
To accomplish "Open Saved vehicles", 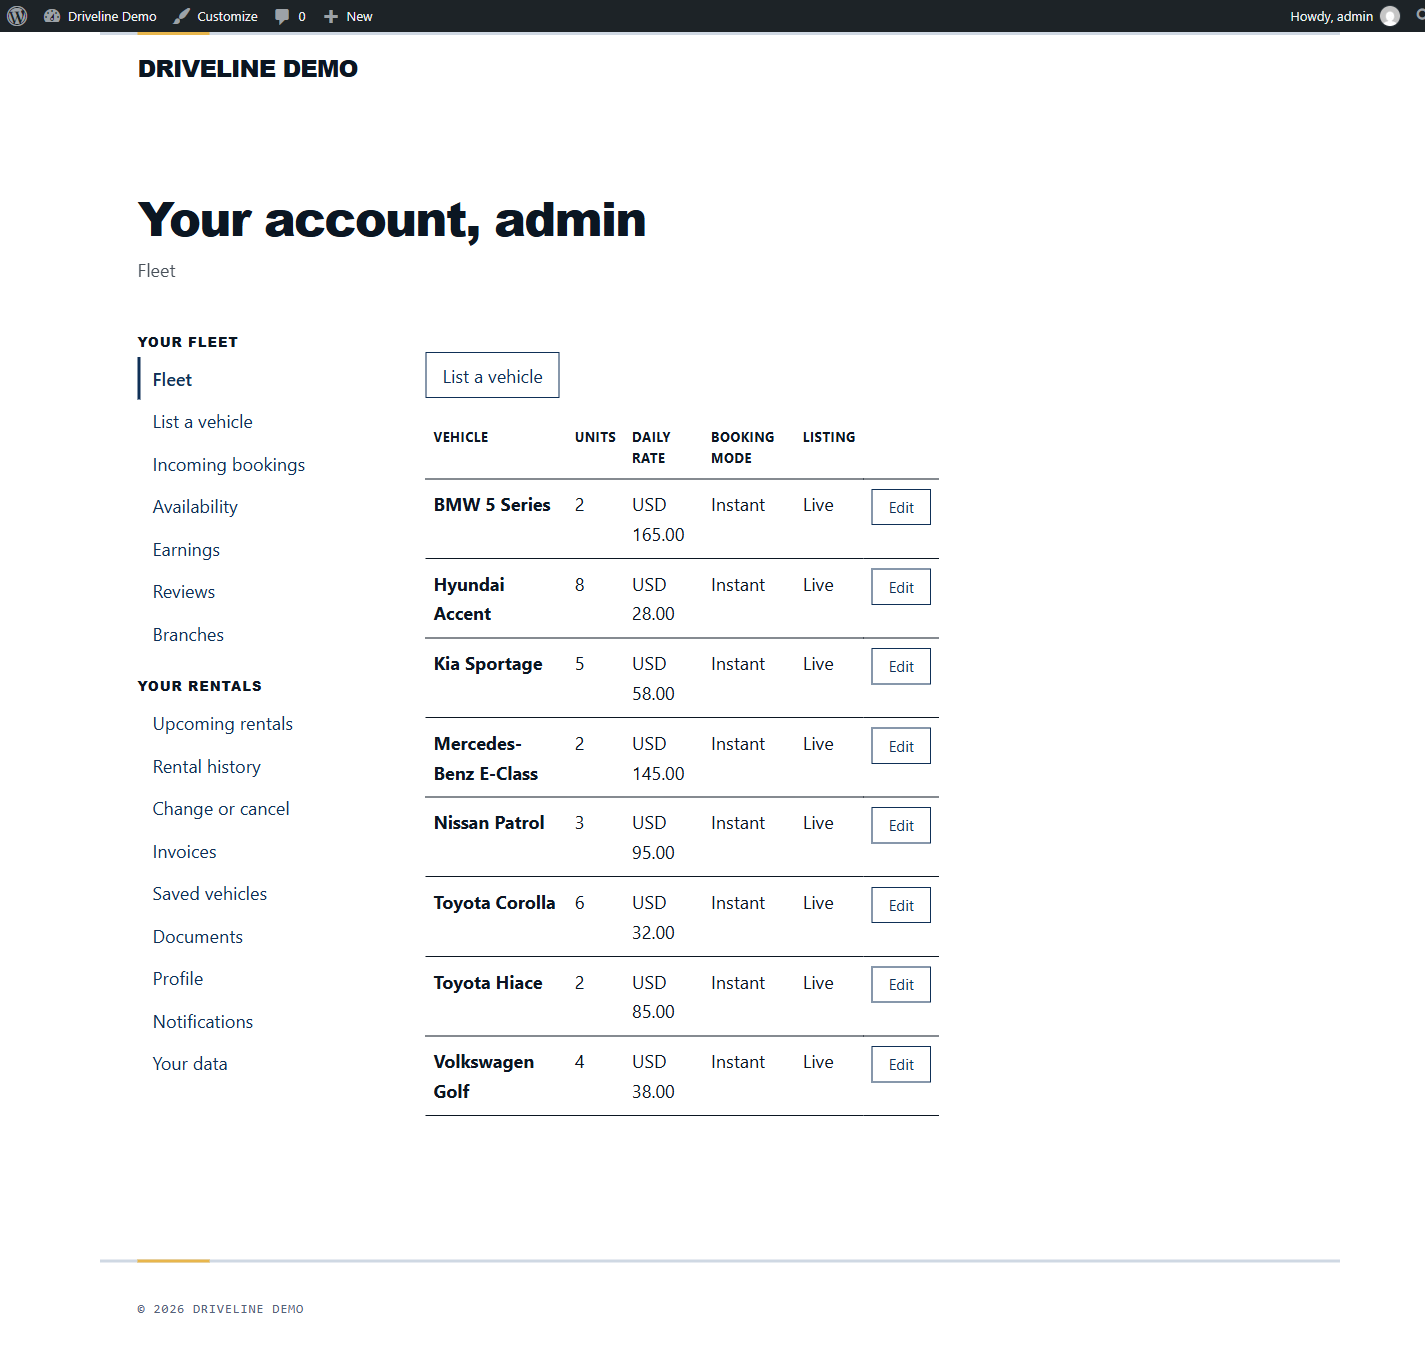I will click(x=210, y=894).
